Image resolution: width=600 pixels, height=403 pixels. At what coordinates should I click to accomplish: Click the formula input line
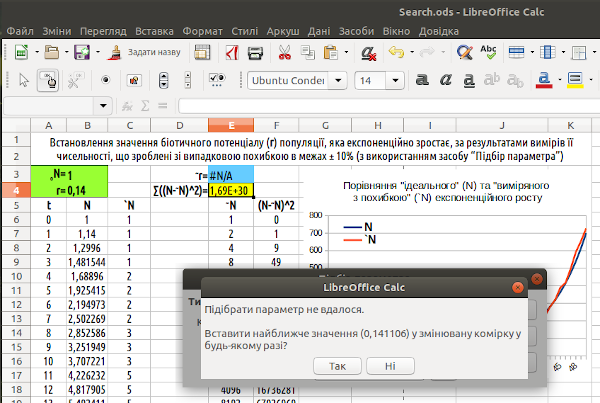tap(388, 106)
